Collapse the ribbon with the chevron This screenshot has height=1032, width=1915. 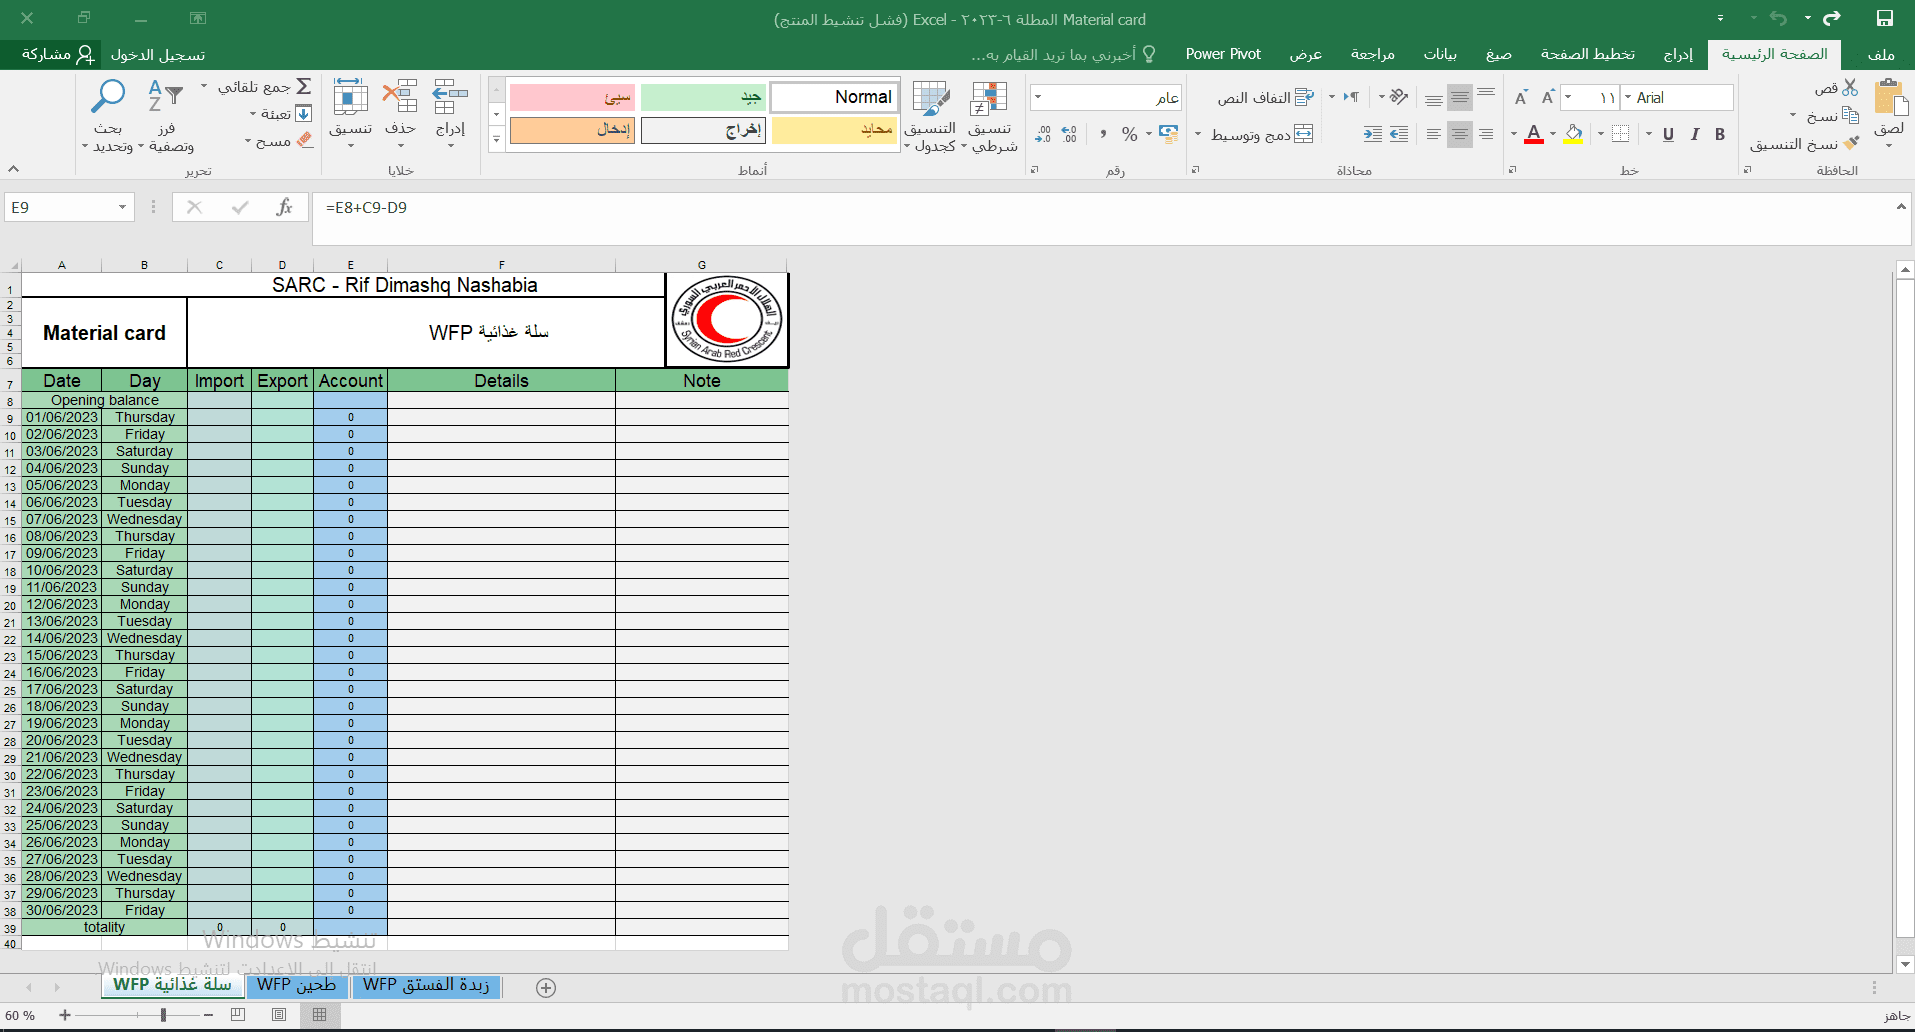tap(14, 169)
